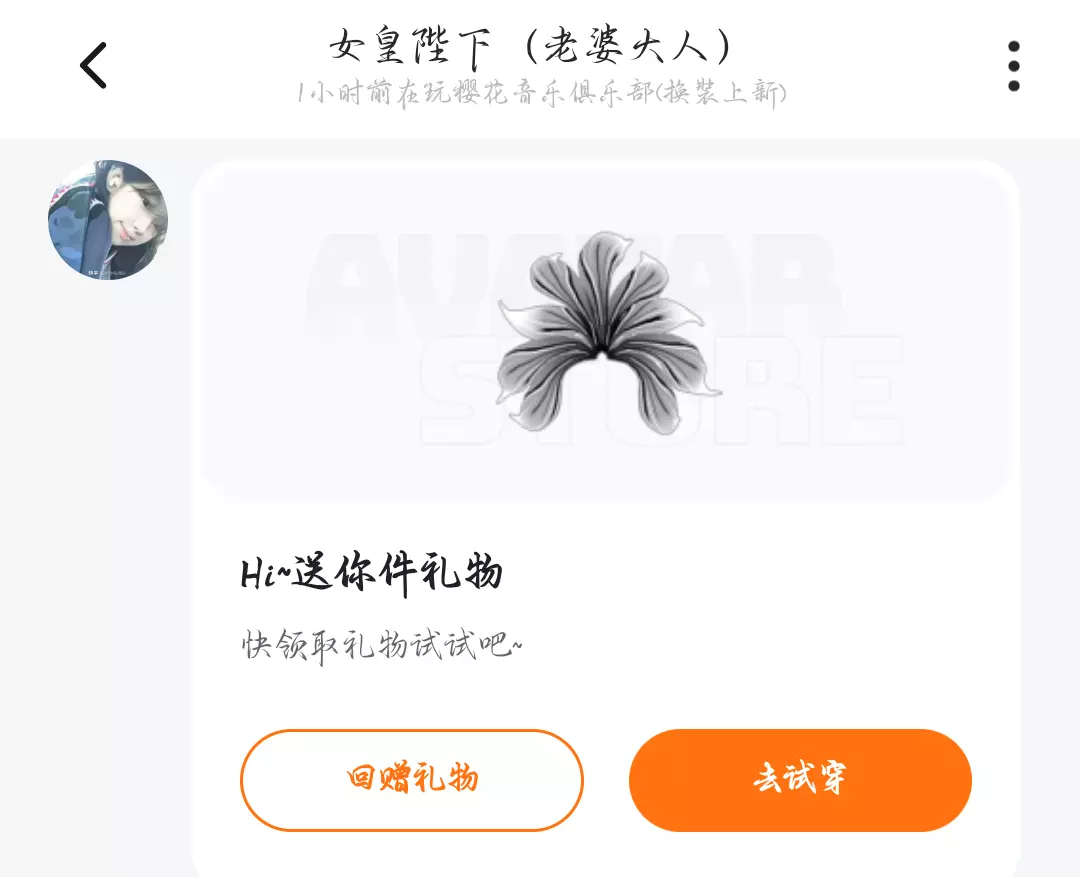Try on the gifted item with 去试穿

pos(800,780)
